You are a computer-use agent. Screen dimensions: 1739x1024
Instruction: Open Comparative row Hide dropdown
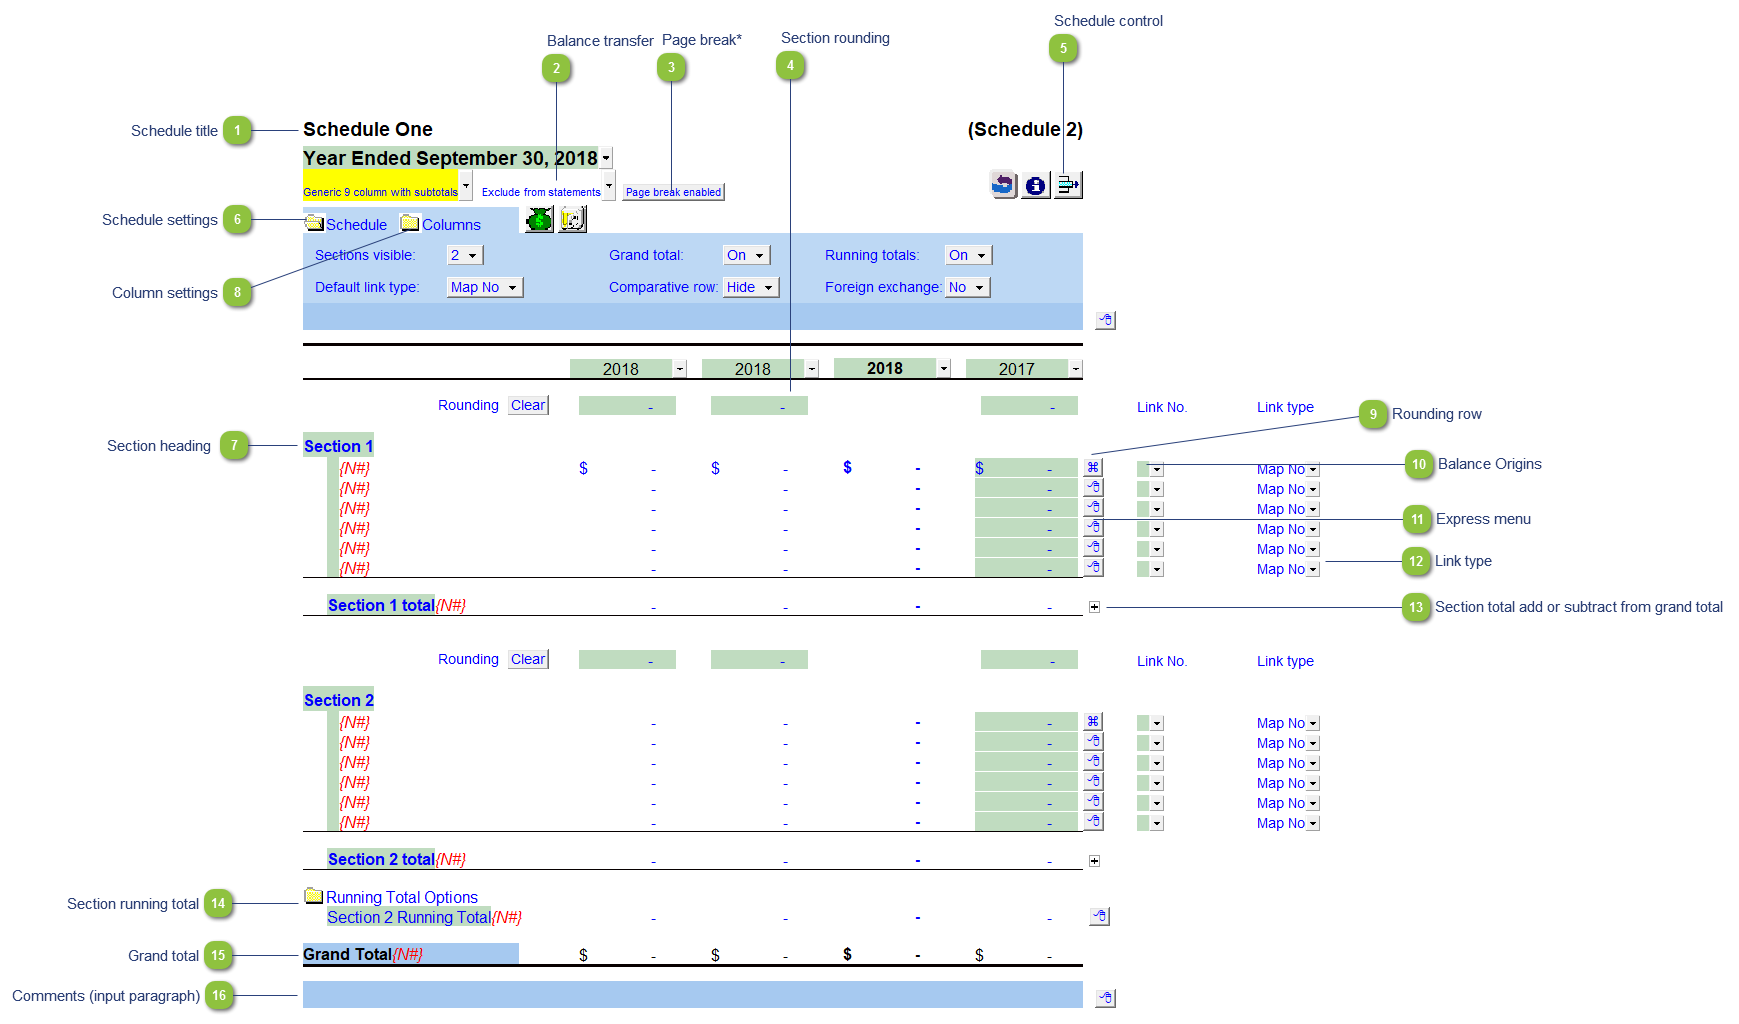click(751, 287)
